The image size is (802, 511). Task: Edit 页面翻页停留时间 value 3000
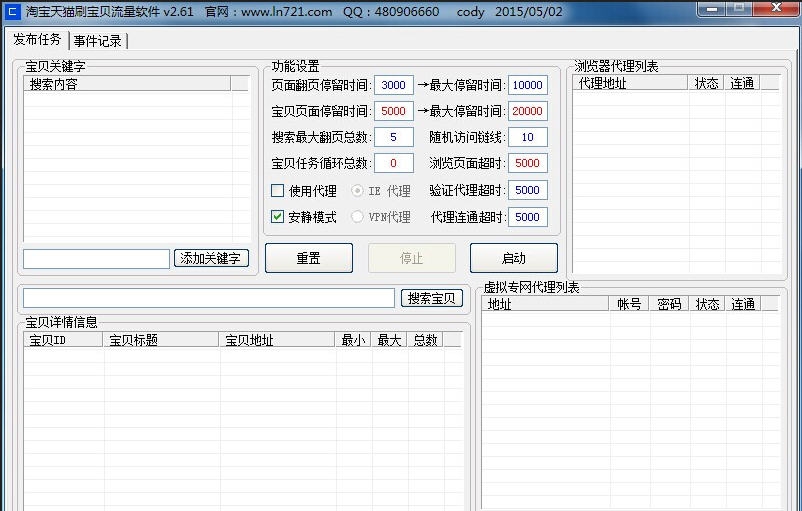point(394,85)
